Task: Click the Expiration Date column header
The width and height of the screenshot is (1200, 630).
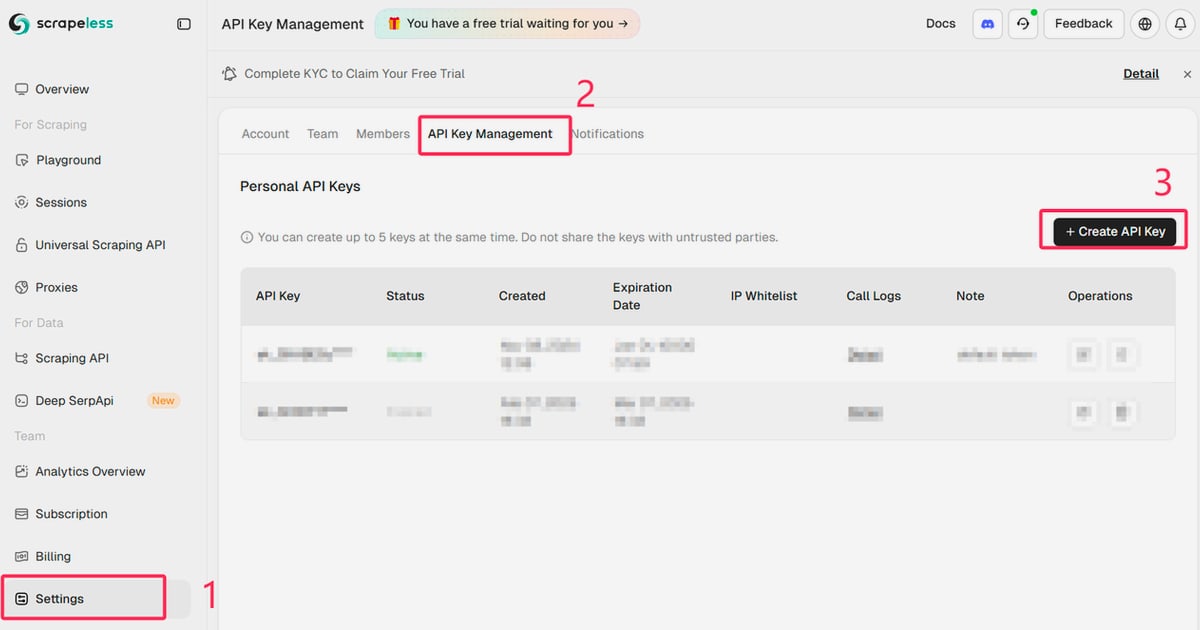Action: pos(643,296)
